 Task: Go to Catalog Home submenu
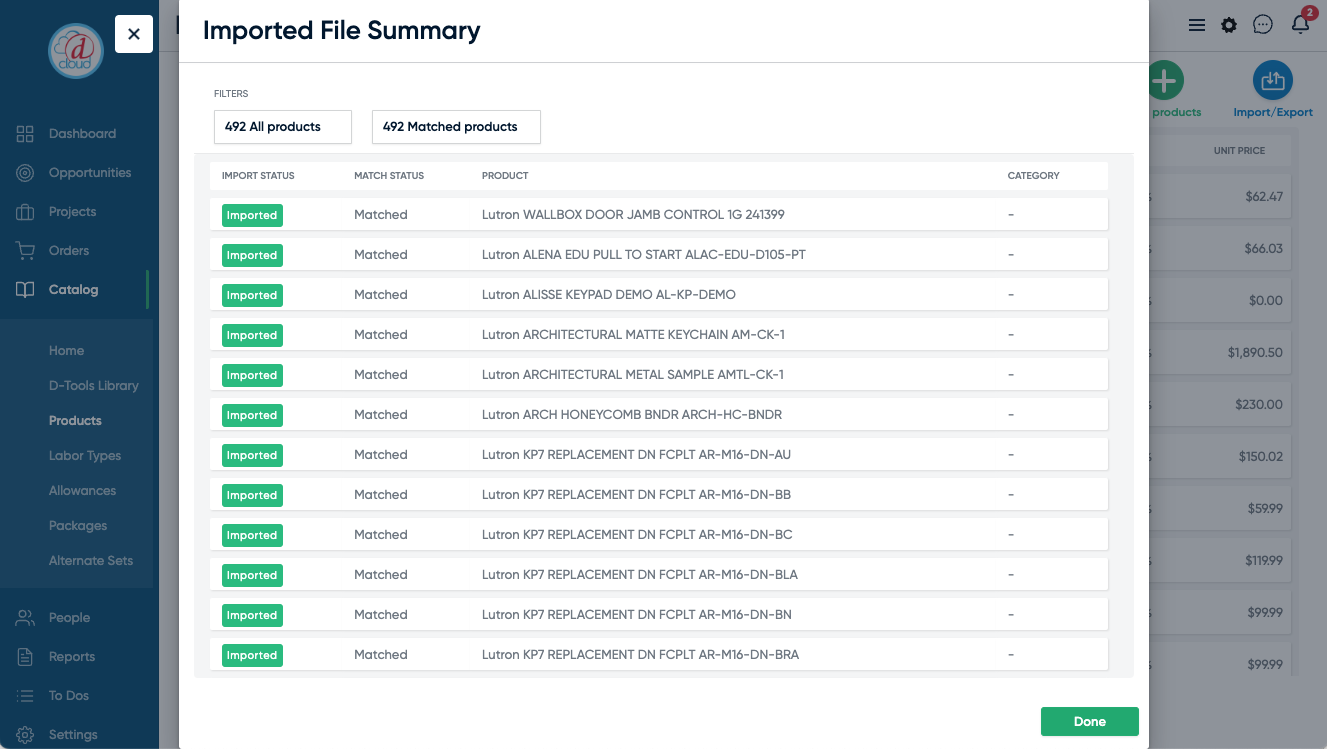coord(66,351)
